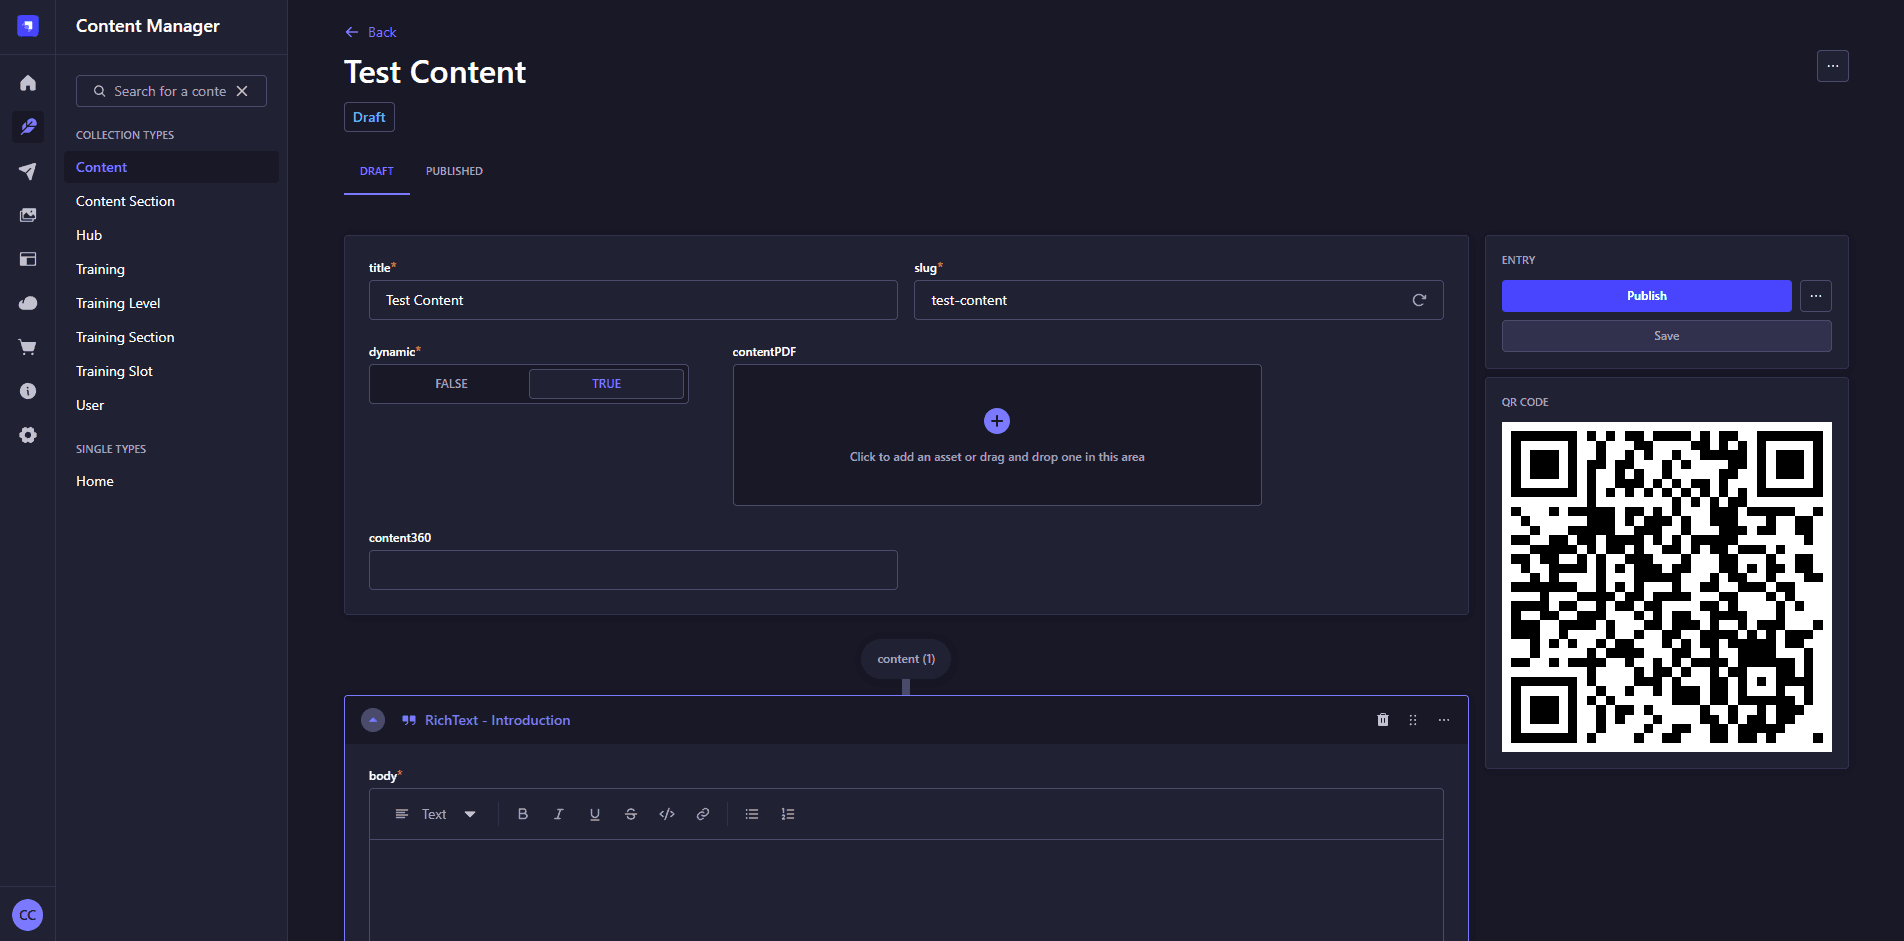Open RichText component more options
Image resolution: width=1904 pixels, height=941 pixels.
tap(1444, 720)
